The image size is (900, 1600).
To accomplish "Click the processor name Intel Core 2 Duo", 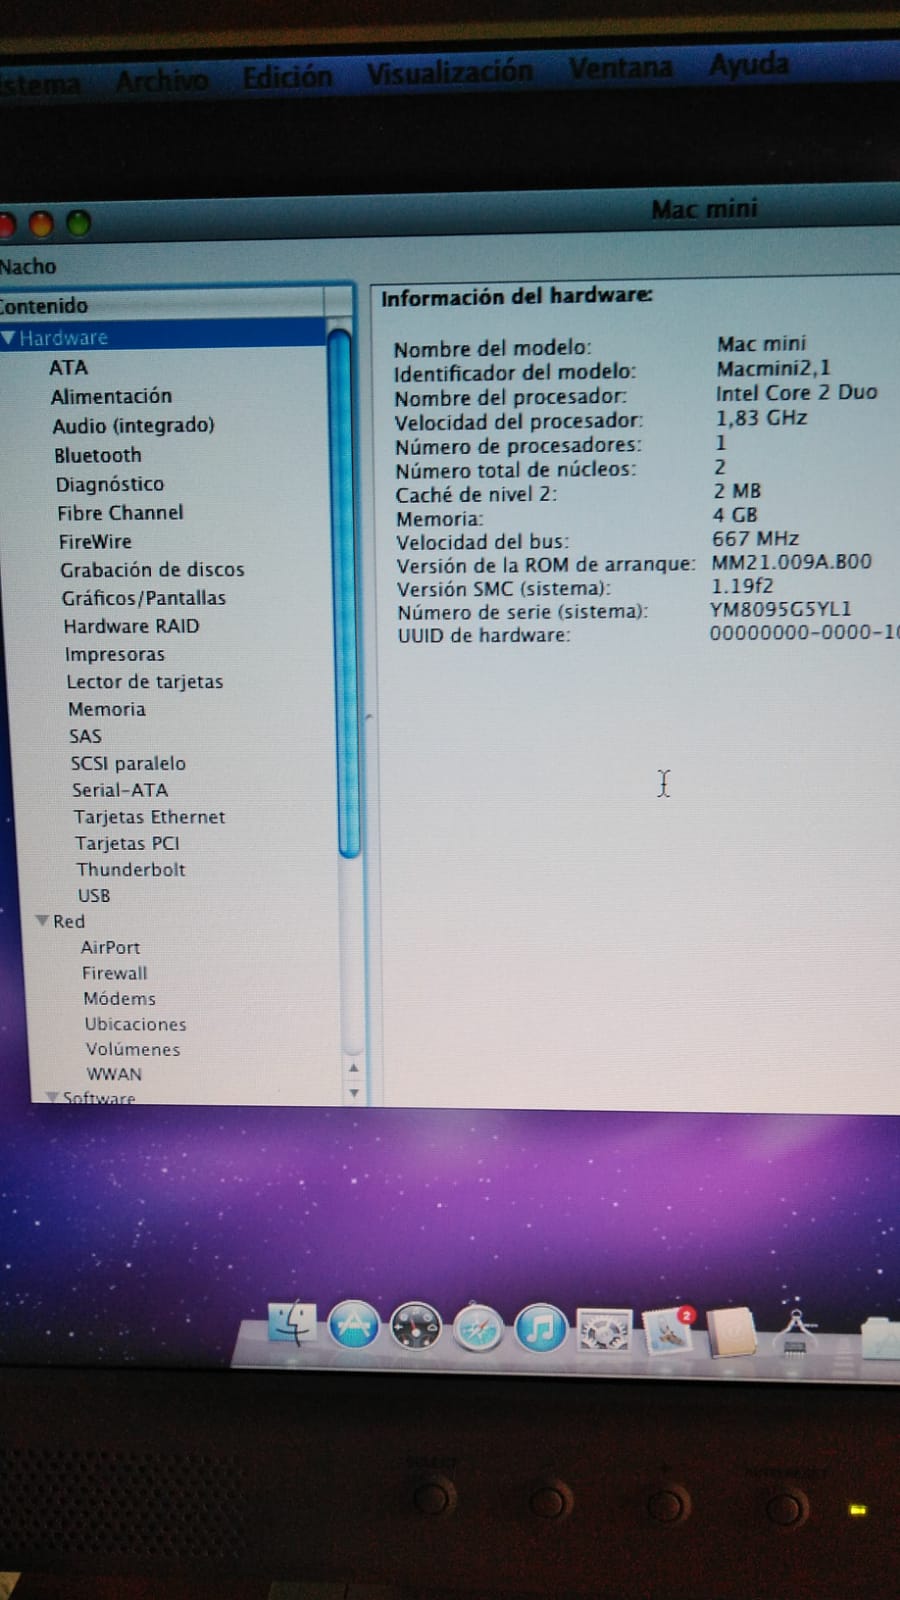I will (796, 392).
